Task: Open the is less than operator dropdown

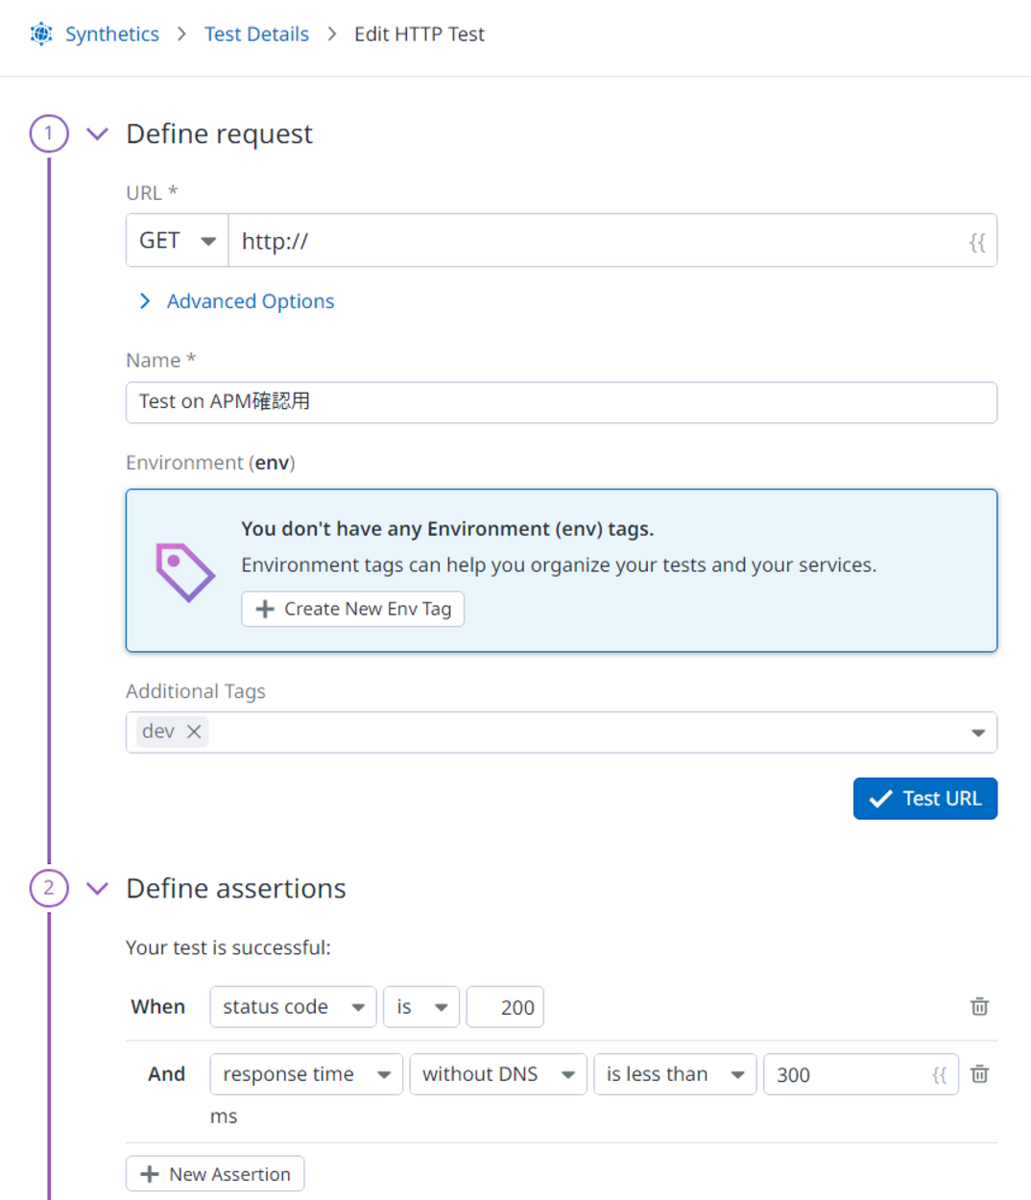Action: click(x=675, y=1074)
